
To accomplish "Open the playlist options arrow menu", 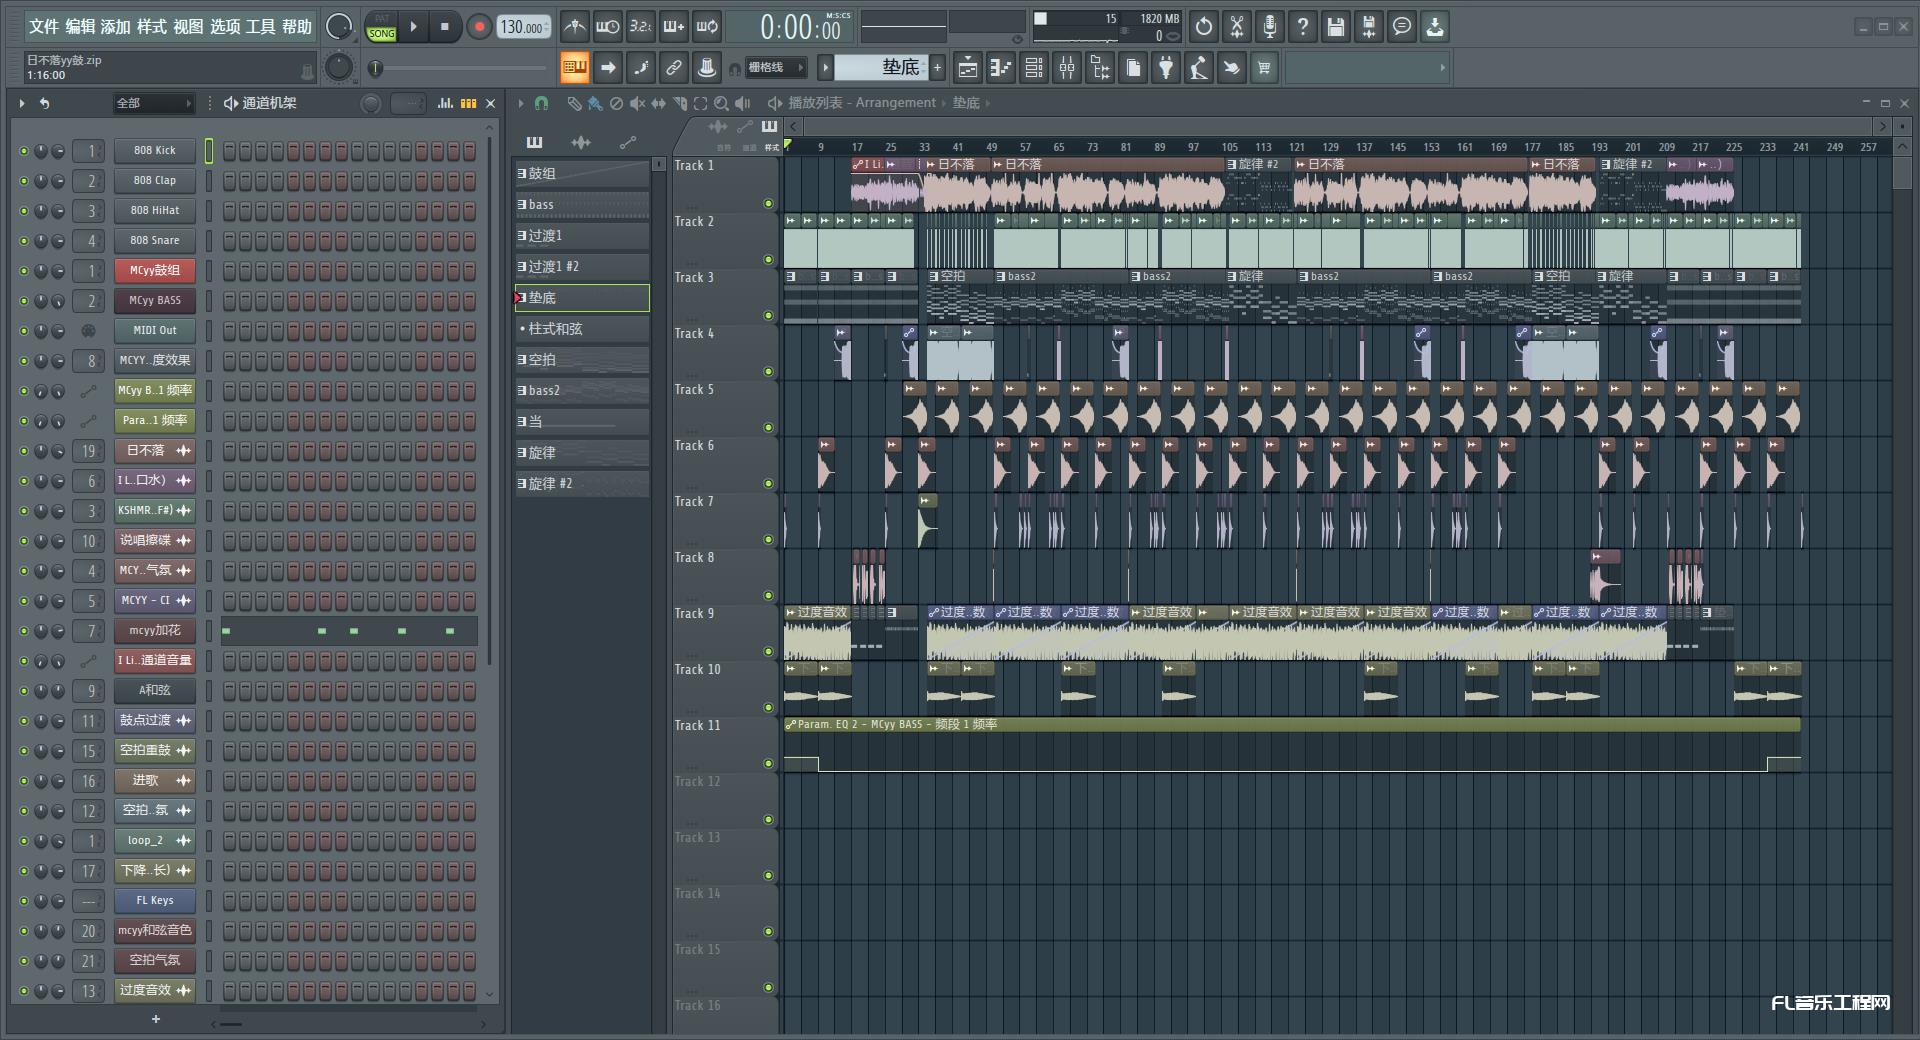I will (521, 103).
